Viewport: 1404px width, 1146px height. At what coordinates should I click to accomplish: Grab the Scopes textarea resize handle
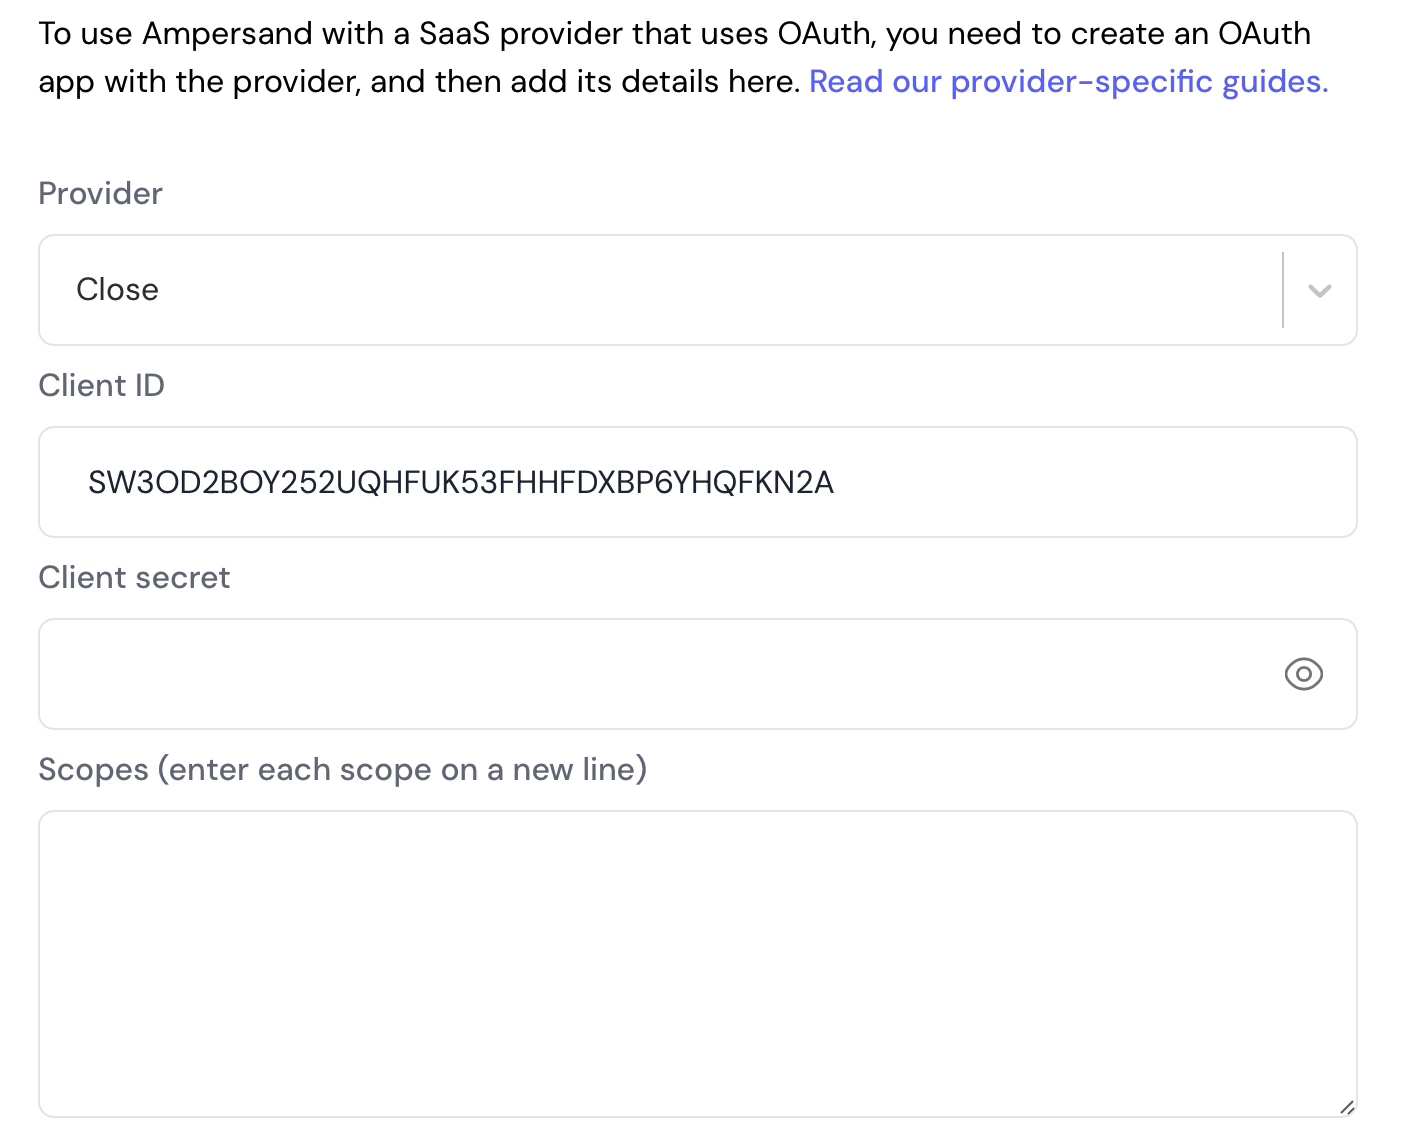point(1347,1107)
